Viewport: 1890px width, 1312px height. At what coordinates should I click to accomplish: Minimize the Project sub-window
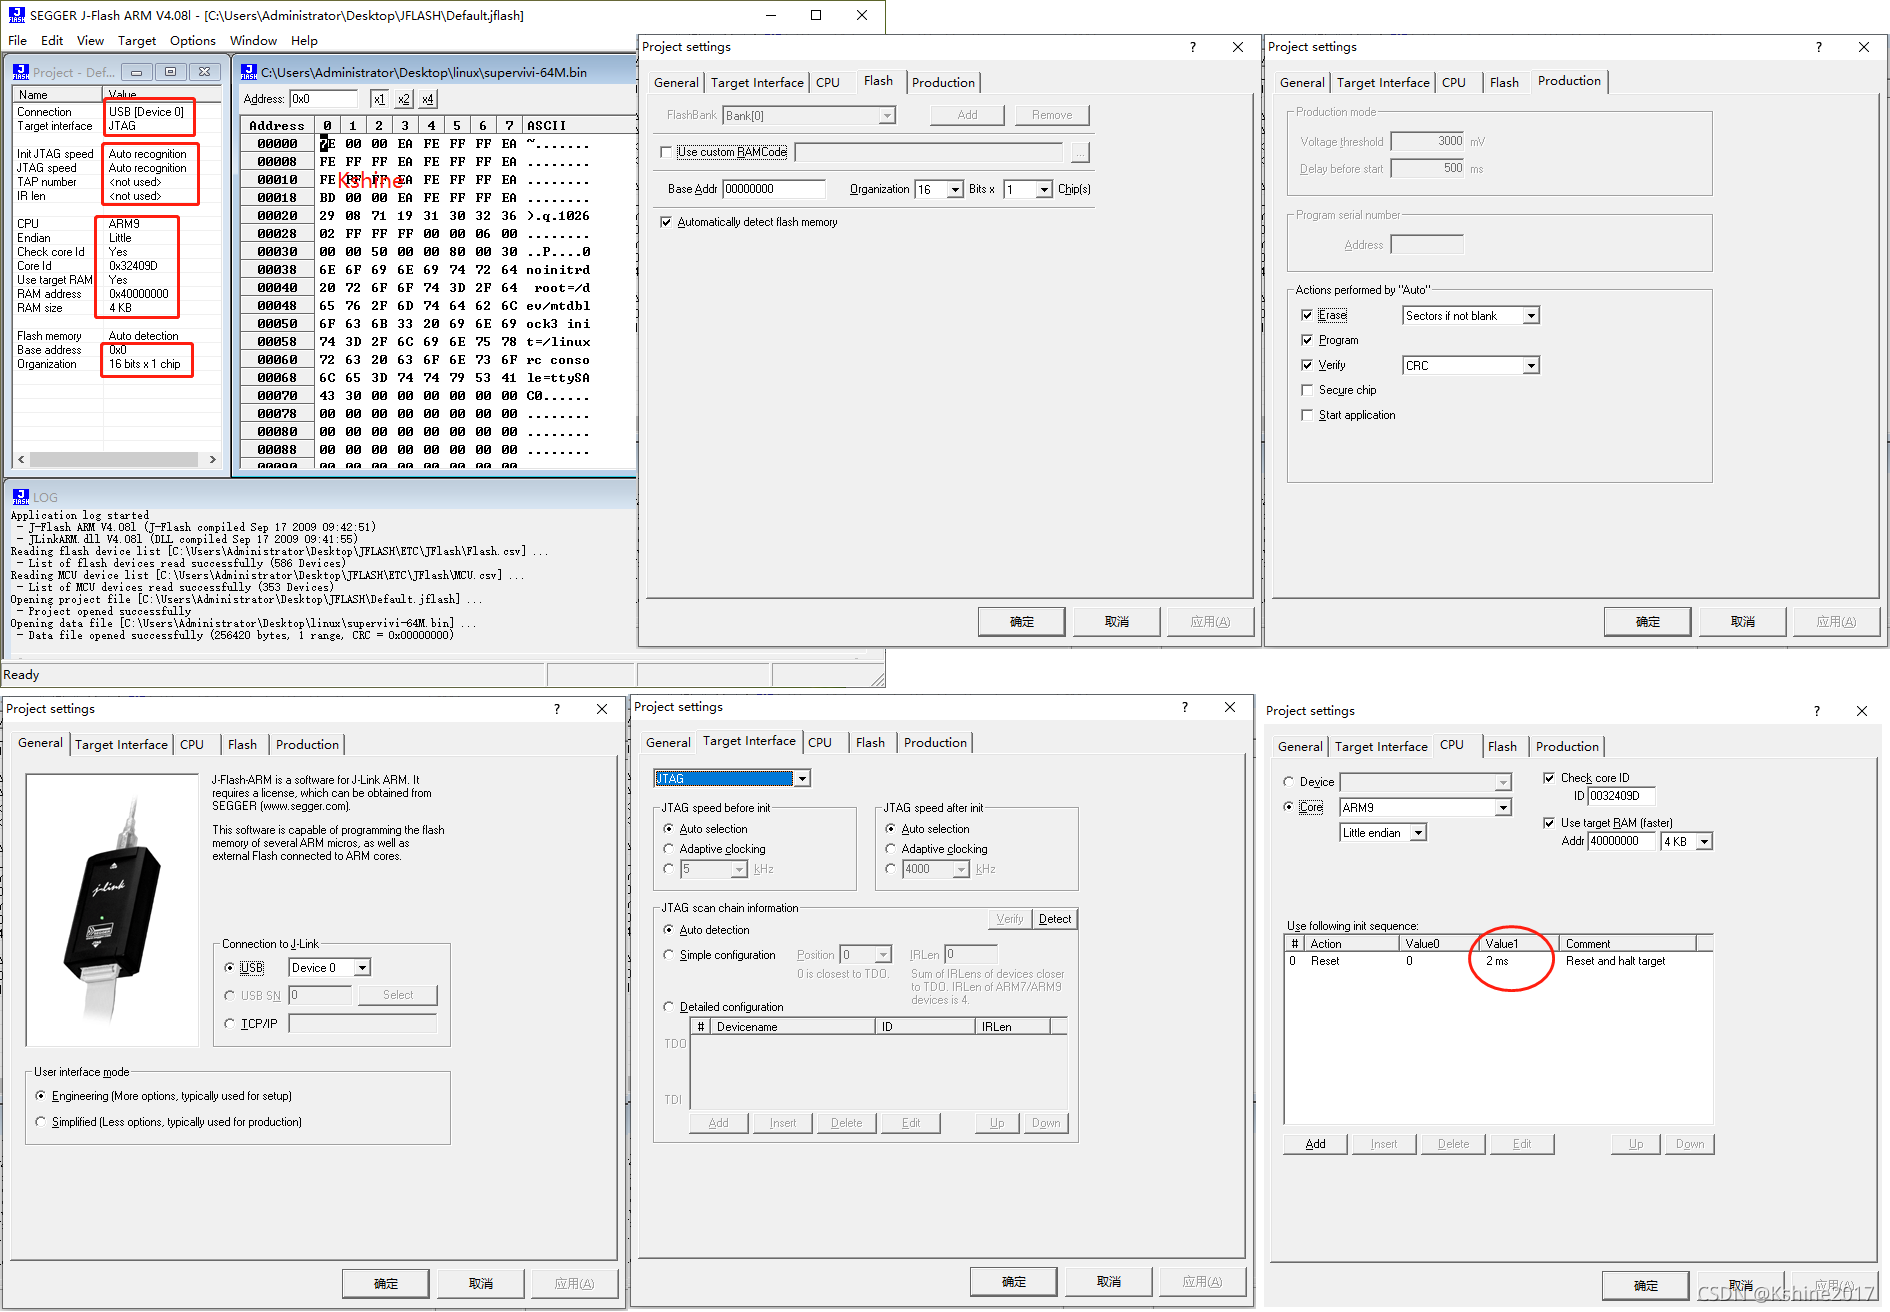tap(137, 72)
